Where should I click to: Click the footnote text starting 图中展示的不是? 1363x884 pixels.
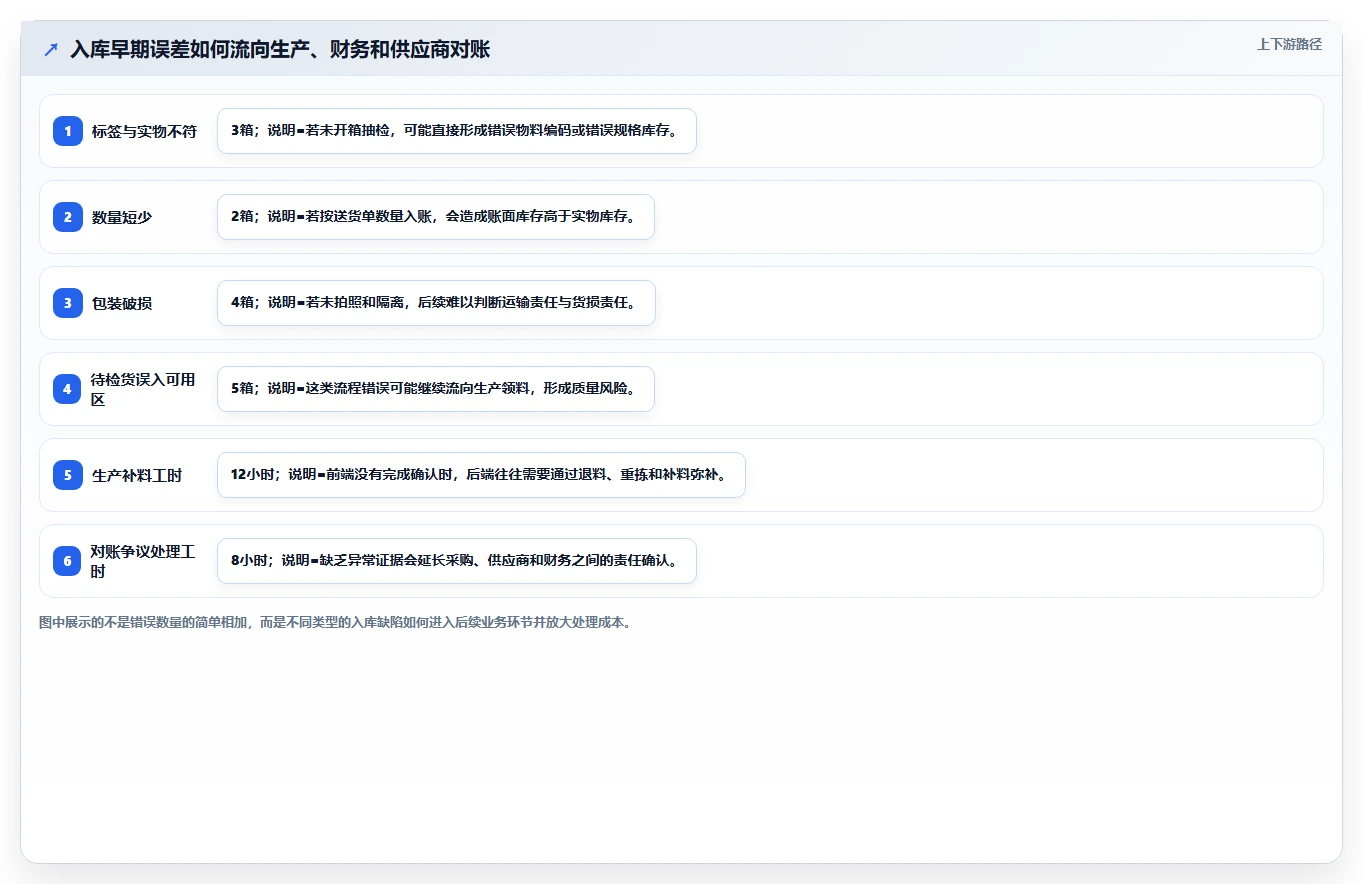pos(335,622)
